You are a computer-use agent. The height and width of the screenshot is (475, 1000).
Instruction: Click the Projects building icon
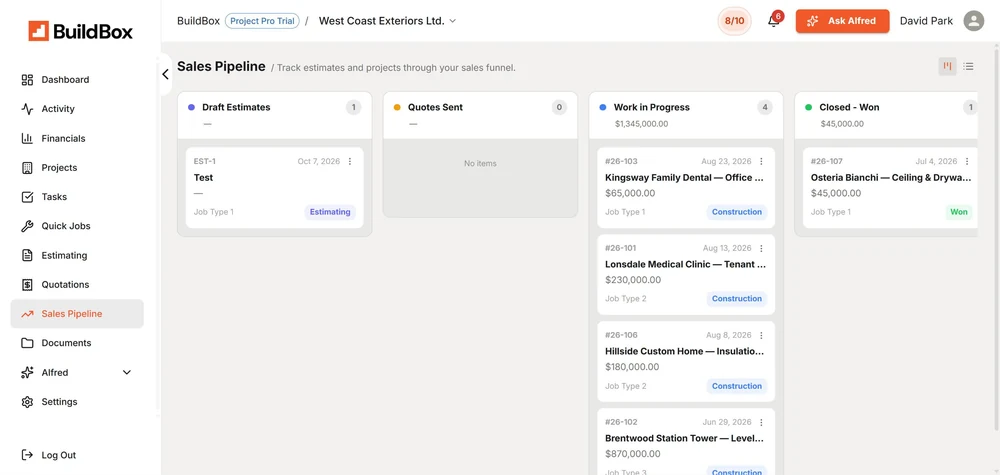27,168
